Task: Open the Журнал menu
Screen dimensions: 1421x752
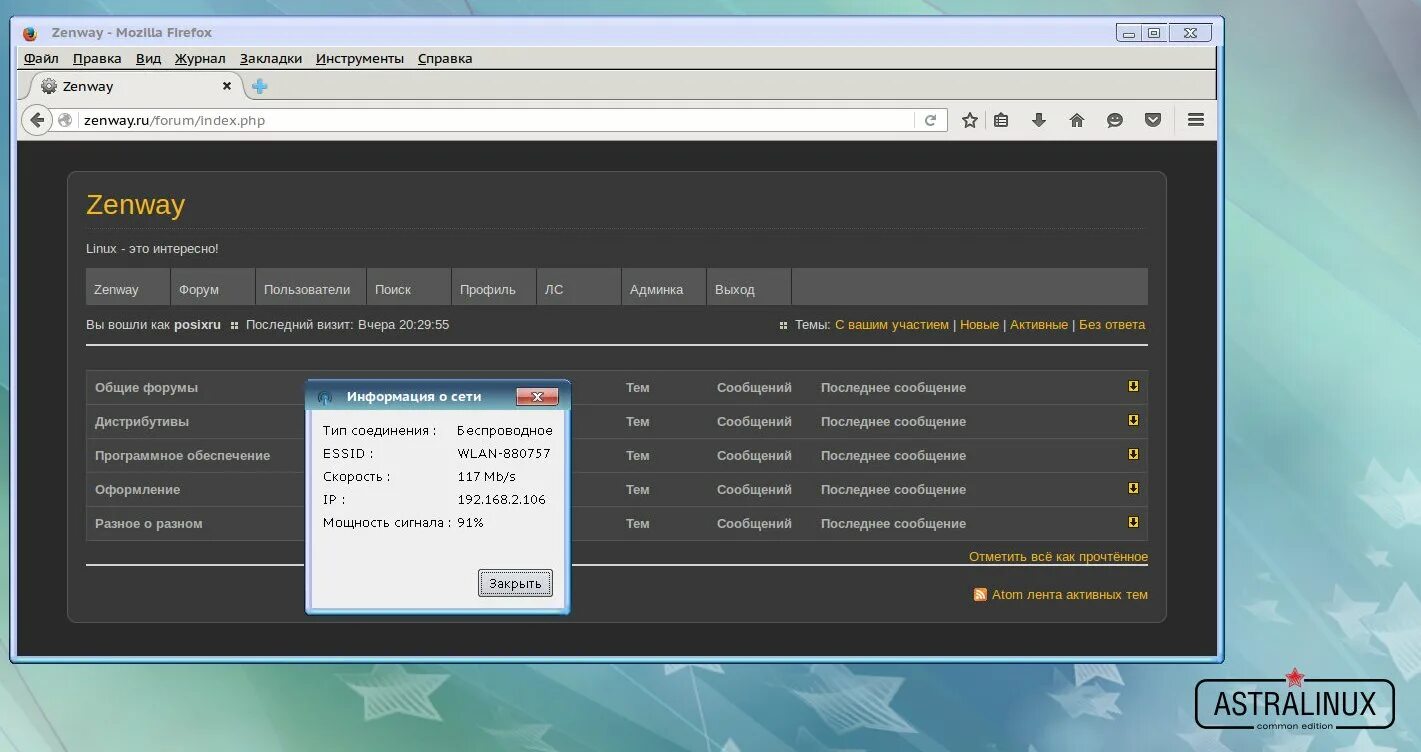Action: [x=200, y=58]
